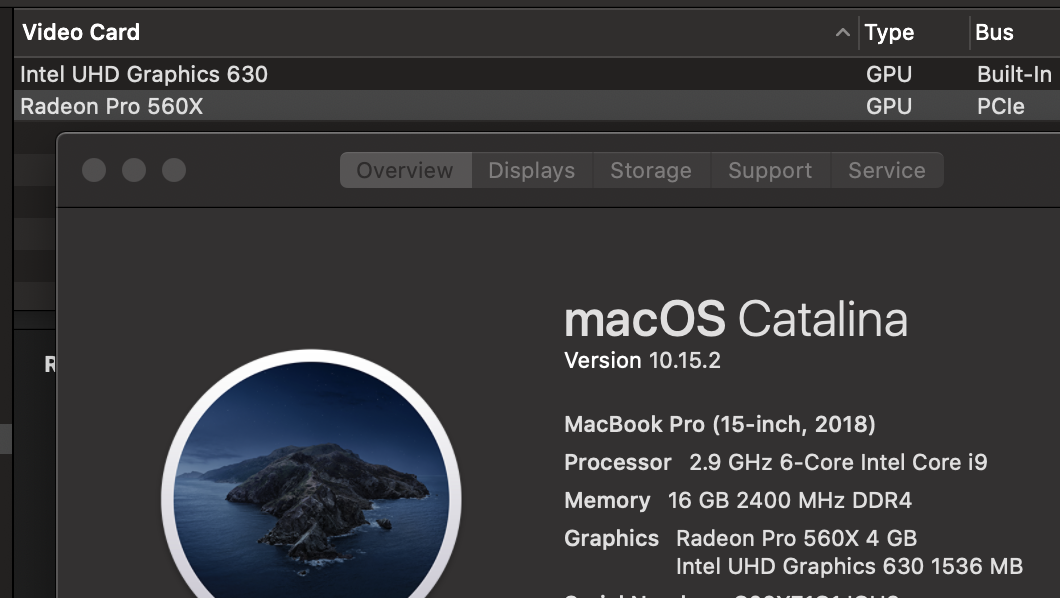
Task: Zoom the About This Mac window
Action: click(x=174, y=170)
